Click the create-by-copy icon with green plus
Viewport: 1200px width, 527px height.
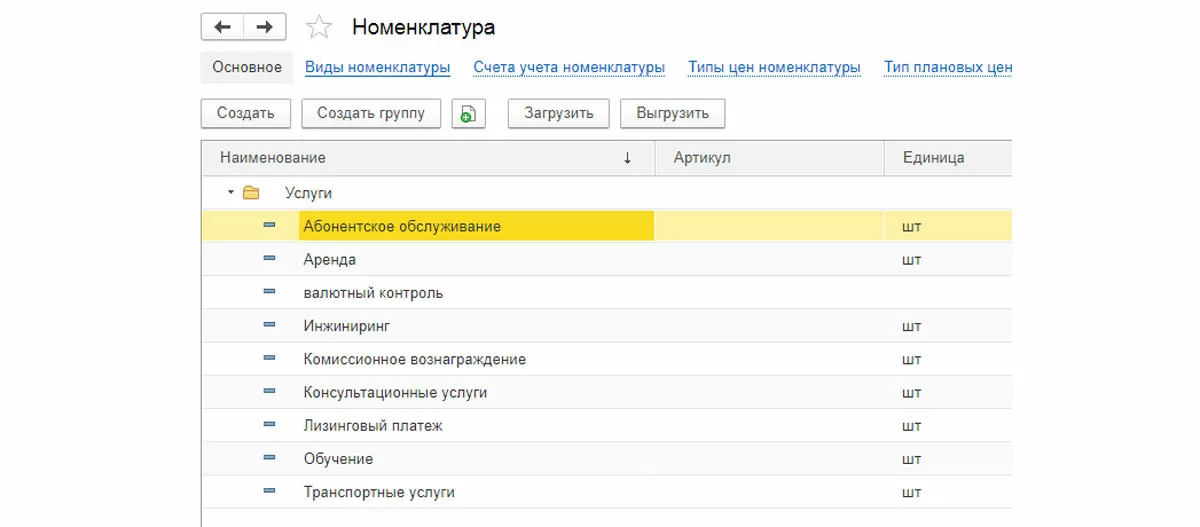pyautogui.click(x=468, y=114)
